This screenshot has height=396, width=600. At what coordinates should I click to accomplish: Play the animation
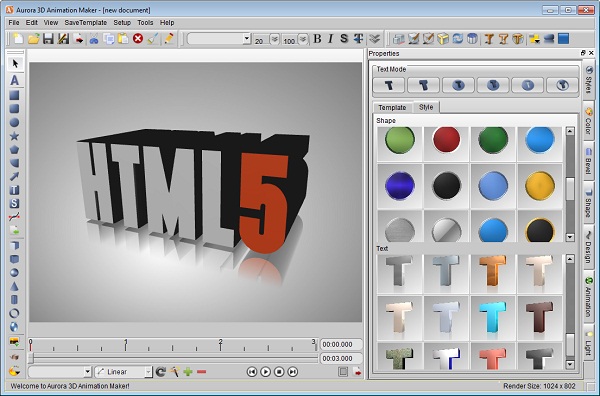click(x=265, y=372)
